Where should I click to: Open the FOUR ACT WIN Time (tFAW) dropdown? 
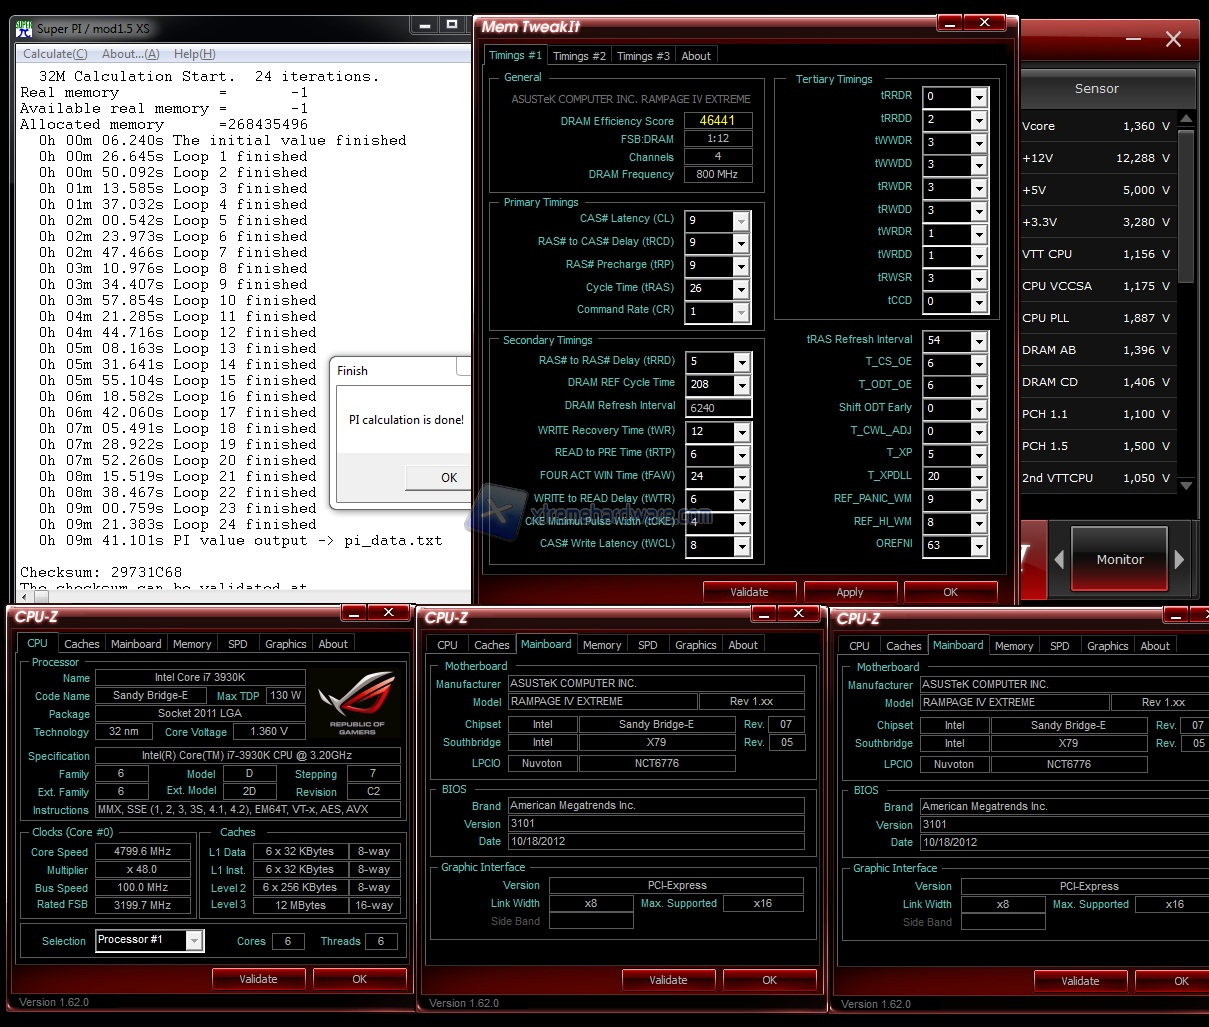[x=741, y=478]
